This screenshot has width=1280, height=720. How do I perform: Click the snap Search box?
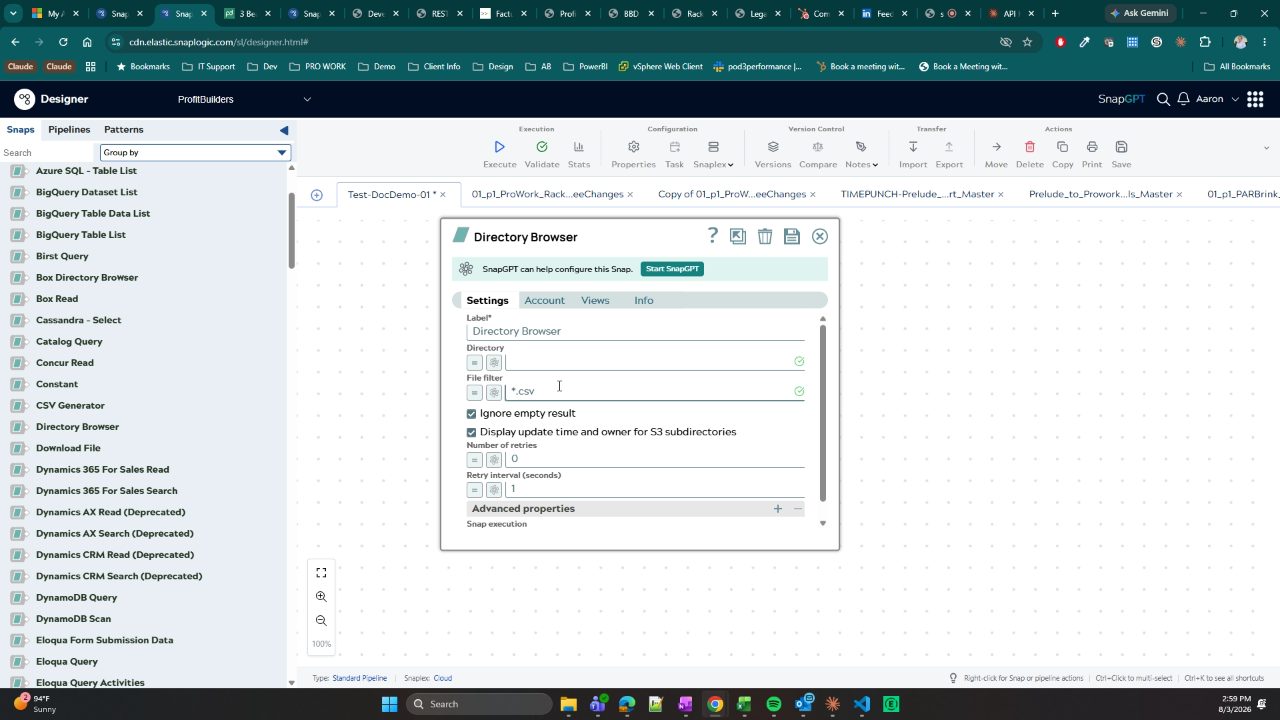click(48, 152)
